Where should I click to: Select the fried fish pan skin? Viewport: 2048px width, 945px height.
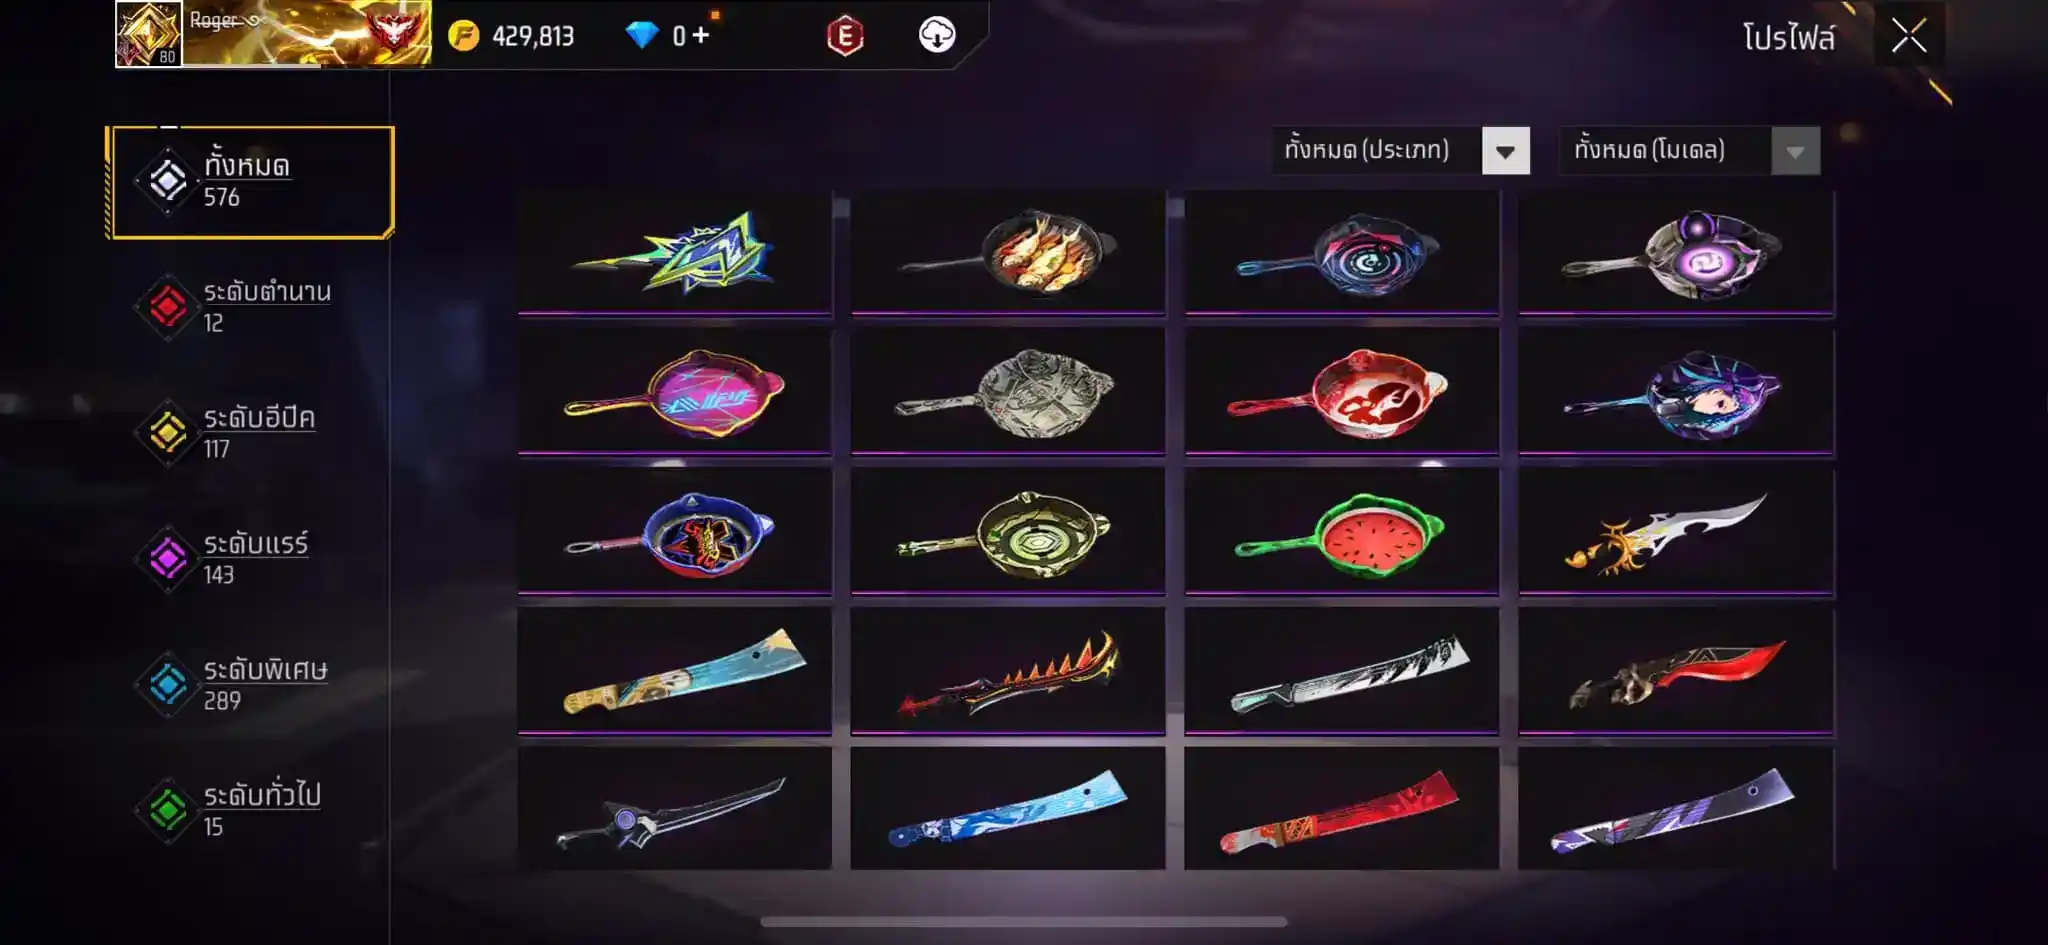(x=1008, y=252)
